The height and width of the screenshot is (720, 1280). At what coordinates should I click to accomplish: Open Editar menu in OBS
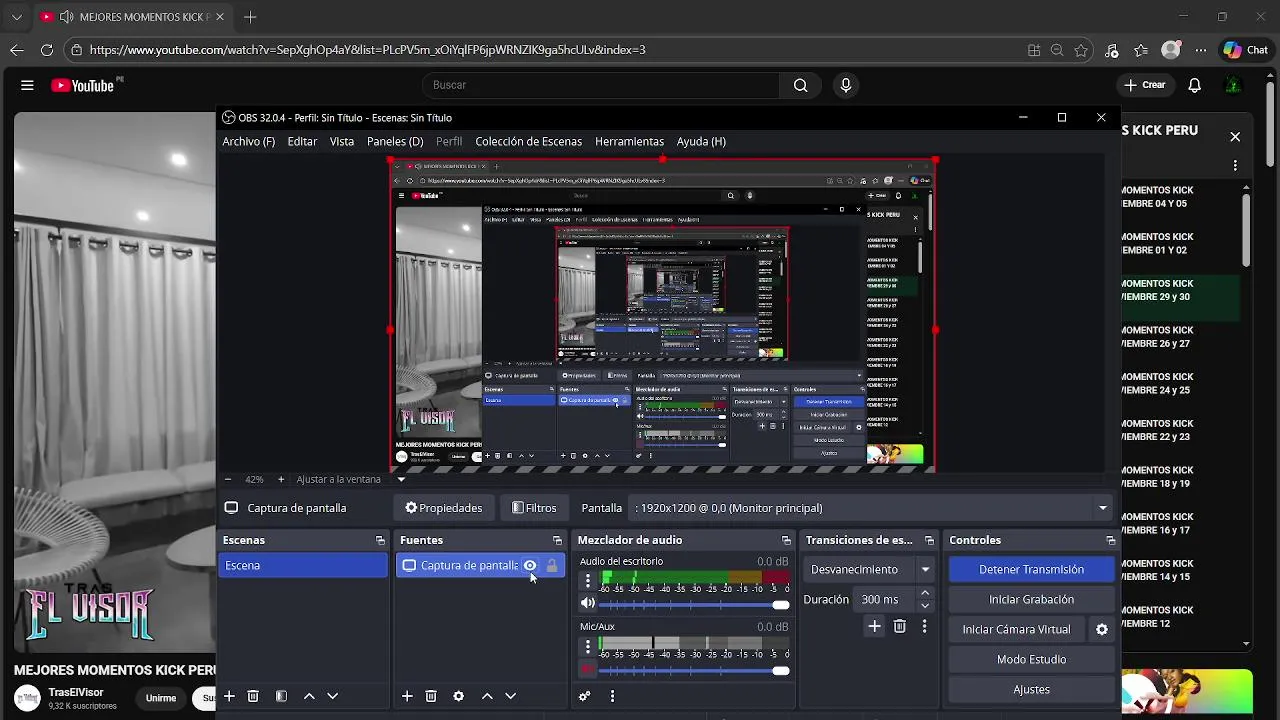pyautogui.click(x=302, y=142)
